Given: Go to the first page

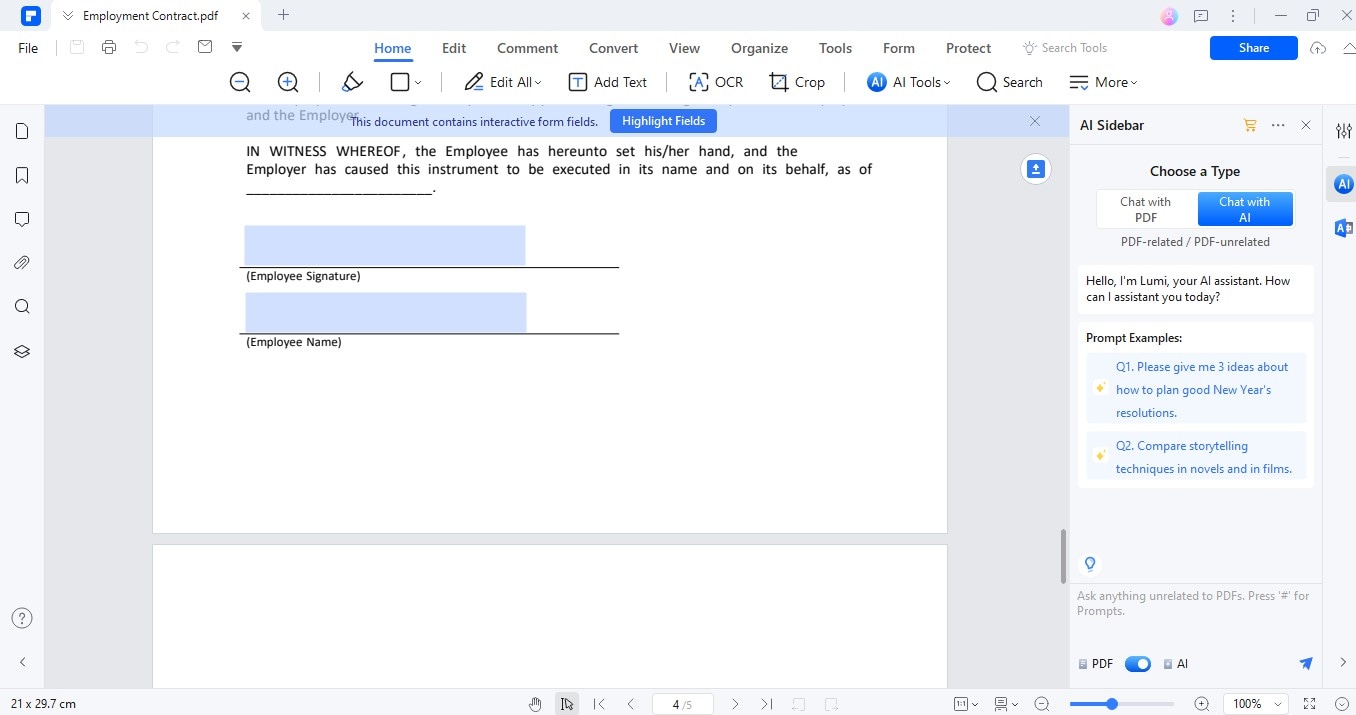Looking at the screenshot, I should (x=599, y=704).
